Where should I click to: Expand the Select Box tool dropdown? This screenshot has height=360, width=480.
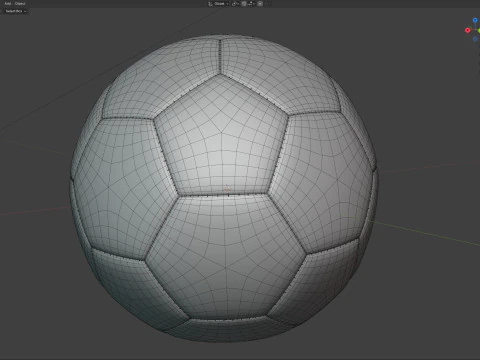click(15, 11)
